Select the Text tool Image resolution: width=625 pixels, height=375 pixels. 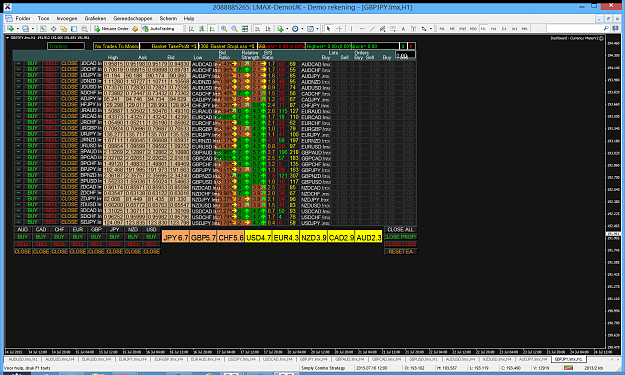click(403, 29)
